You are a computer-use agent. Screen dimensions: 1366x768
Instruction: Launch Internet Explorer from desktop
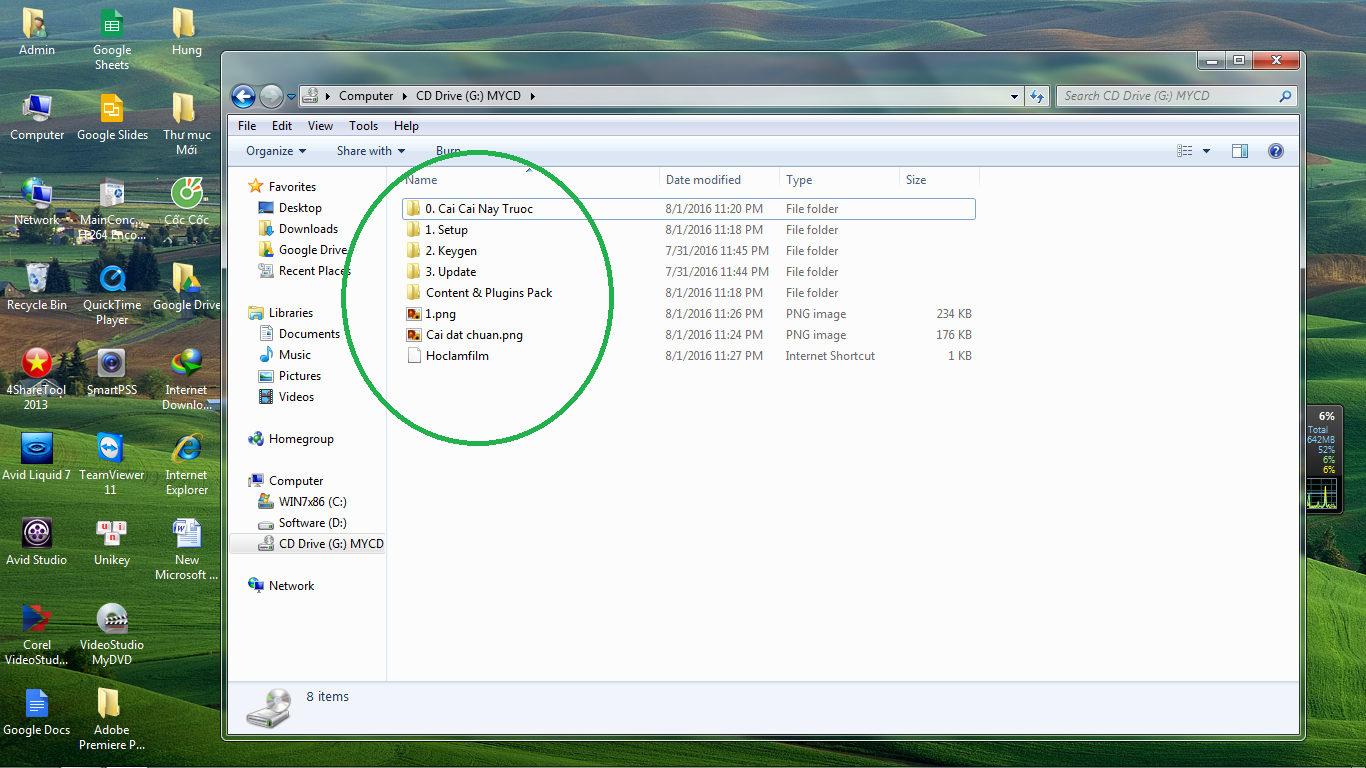coord(186,464)
